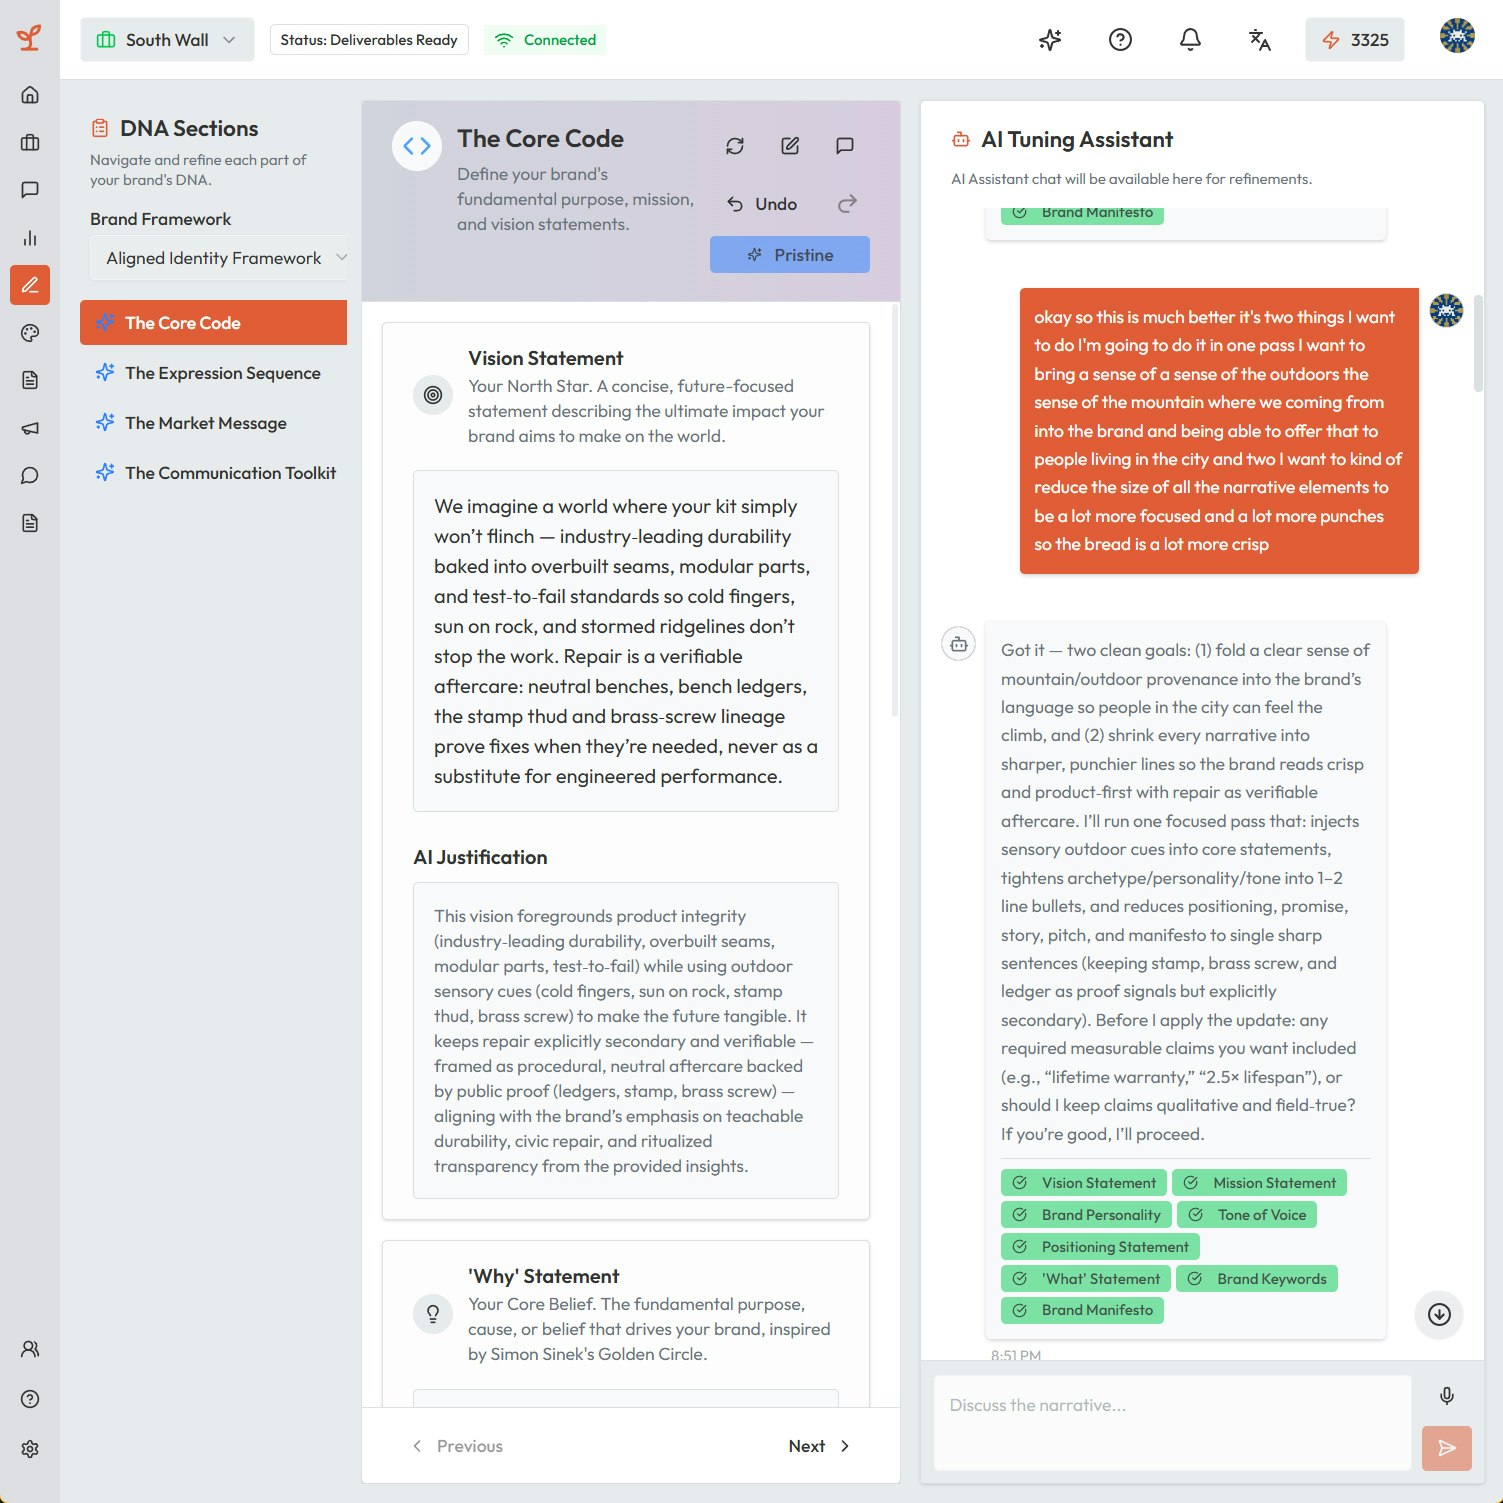Select The Communication Toolkit section
Image resolution: width=1503 pixels, height=1503 pixels.
click(213, 473)
